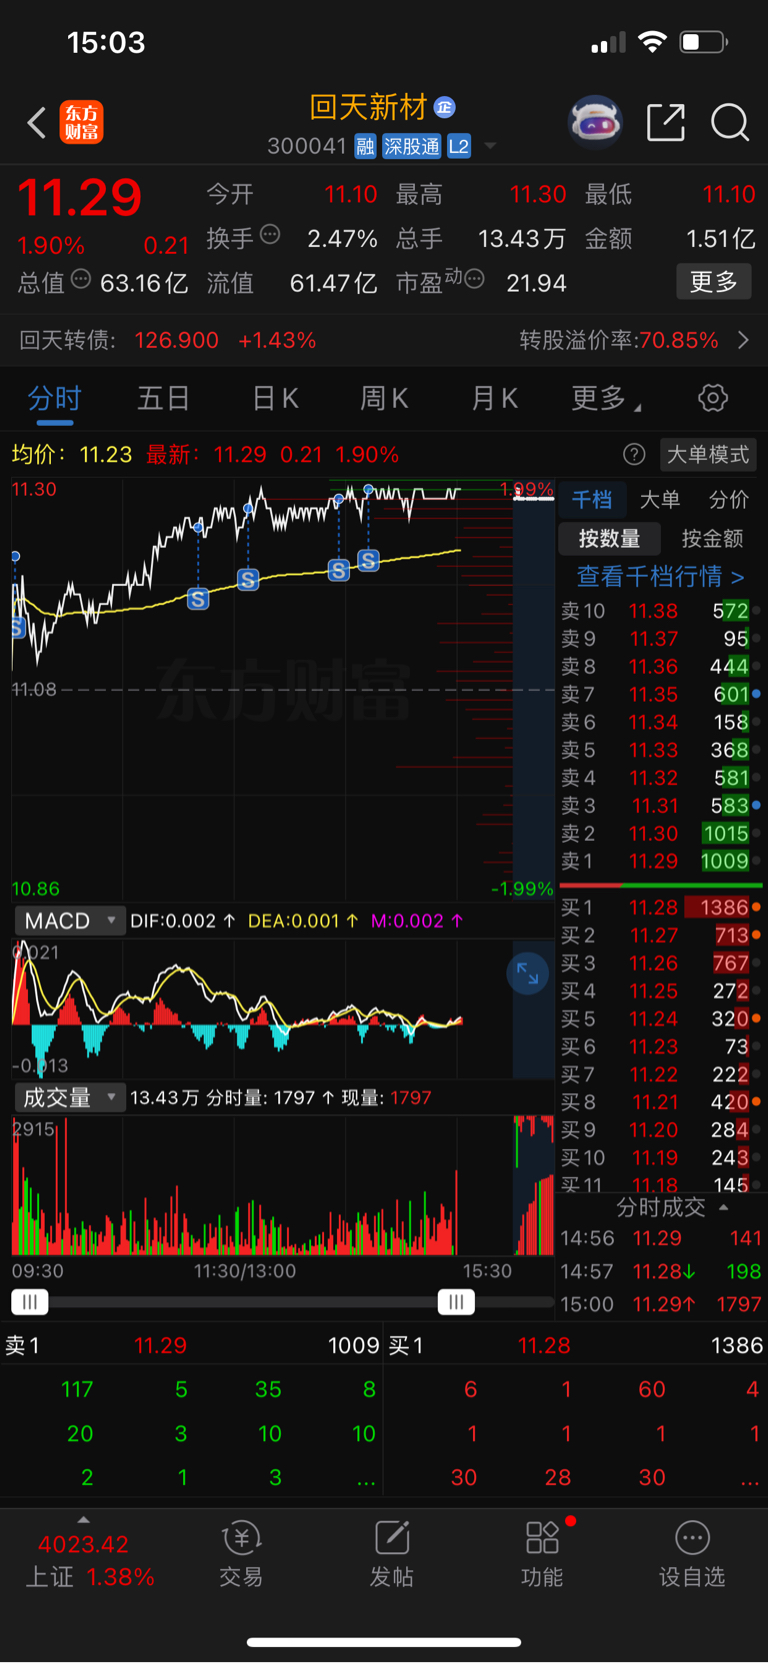Tap 卖1 price 11.29 row
This screenshot has width=768, height=1663.
pyautogui.click(x=661, y=861)
